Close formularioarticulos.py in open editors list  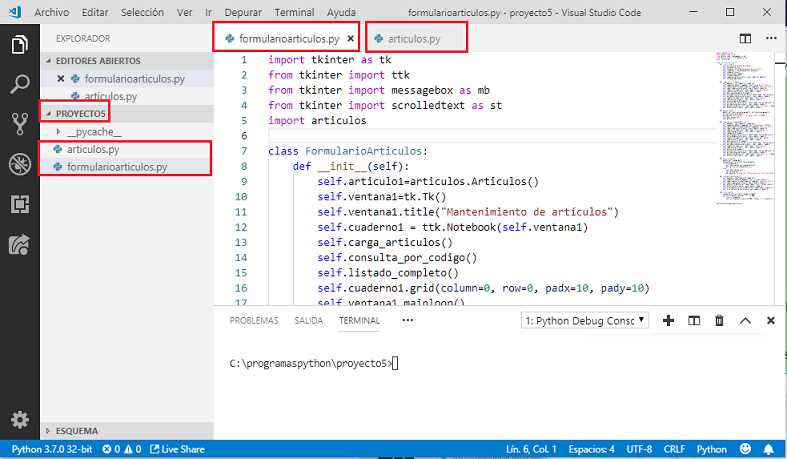click(60, 79)
